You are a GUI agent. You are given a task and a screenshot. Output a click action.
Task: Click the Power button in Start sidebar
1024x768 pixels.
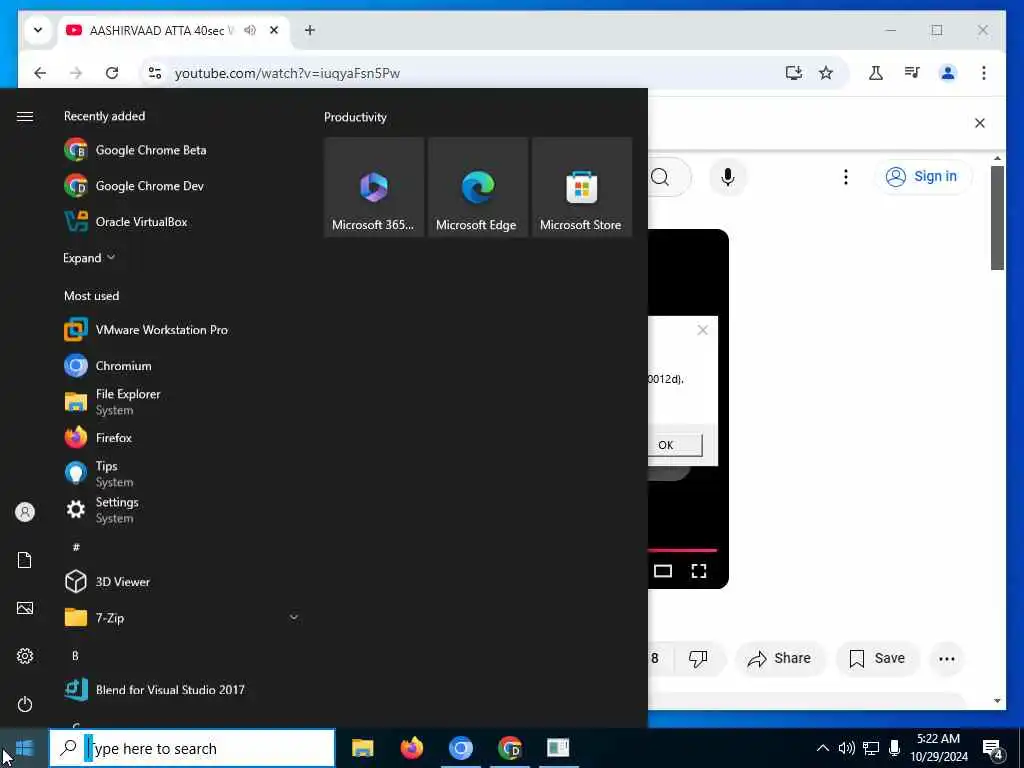point(25,704)
